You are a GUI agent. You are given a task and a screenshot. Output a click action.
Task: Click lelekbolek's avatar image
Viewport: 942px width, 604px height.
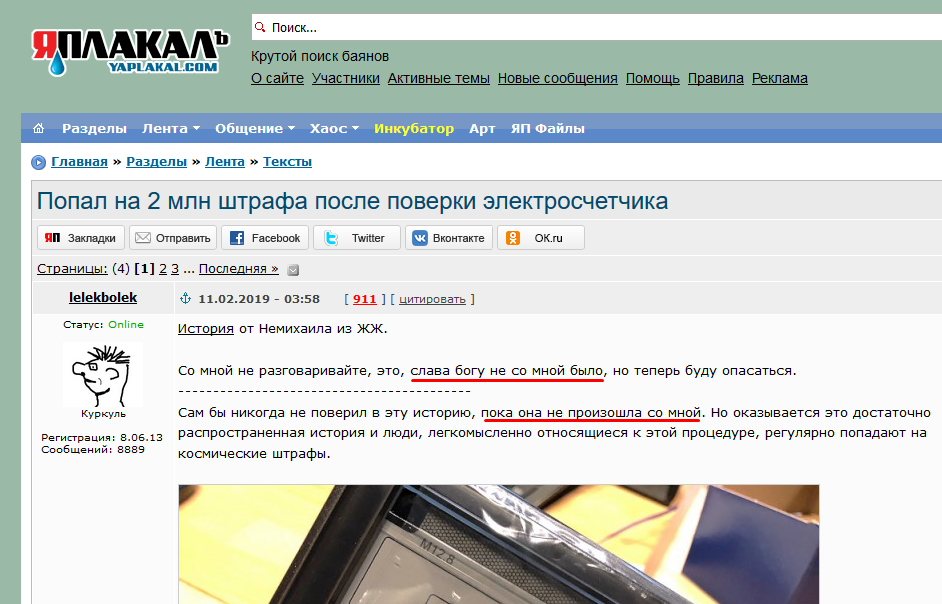coord(103,374)
